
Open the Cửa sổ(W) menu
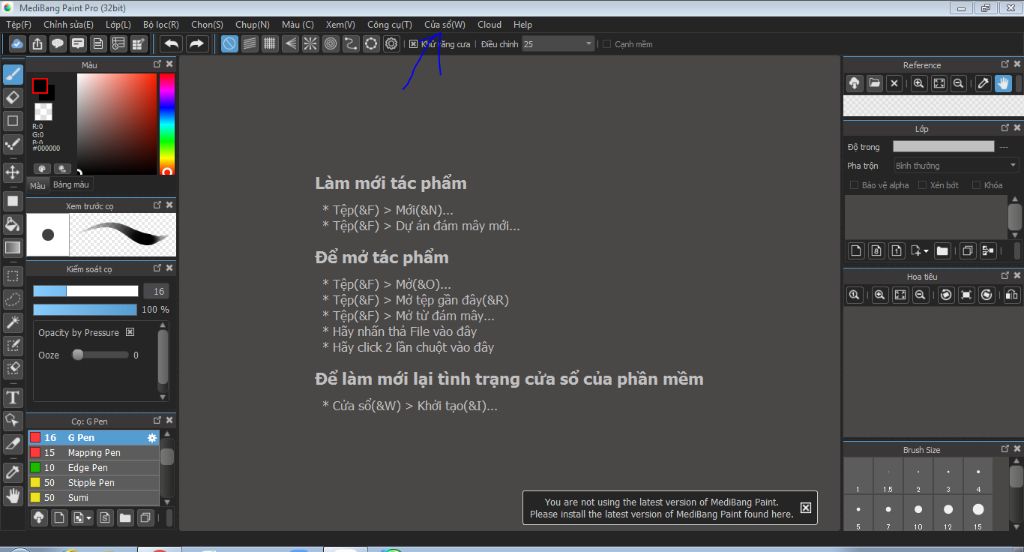coord(445,25)
